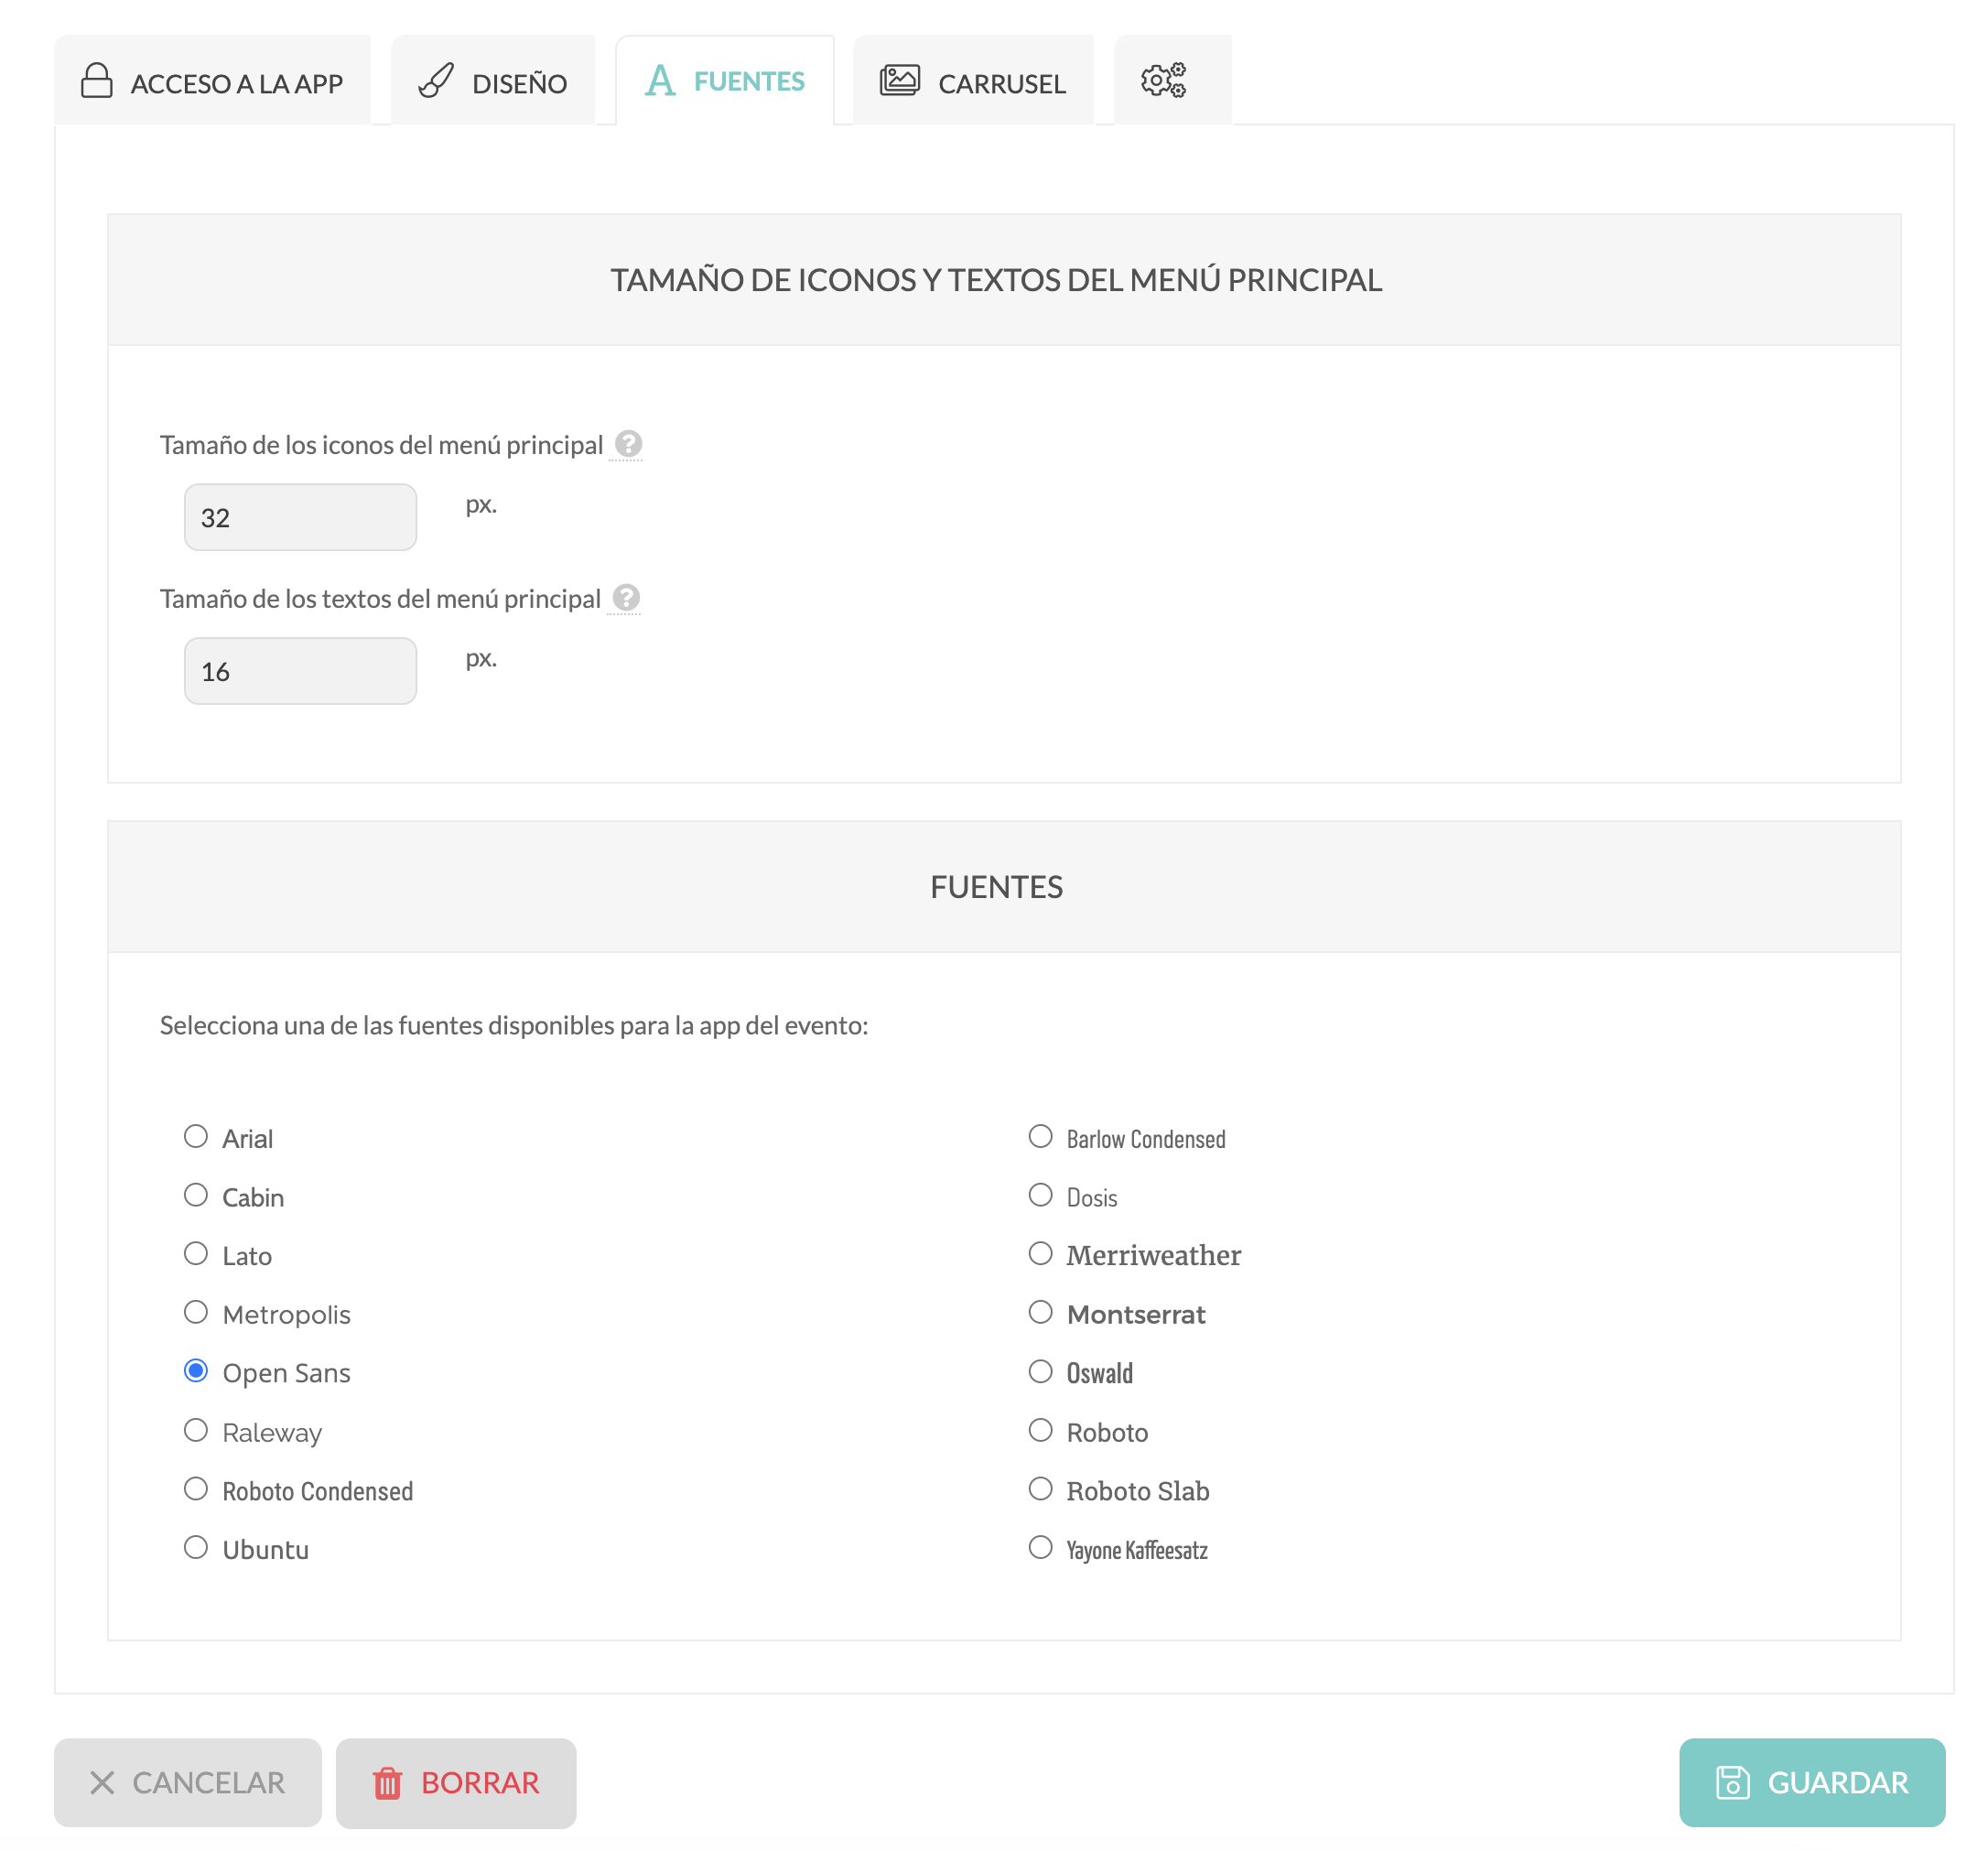
Task: Click help icon beside textos del menú
Action: [626, 597]
